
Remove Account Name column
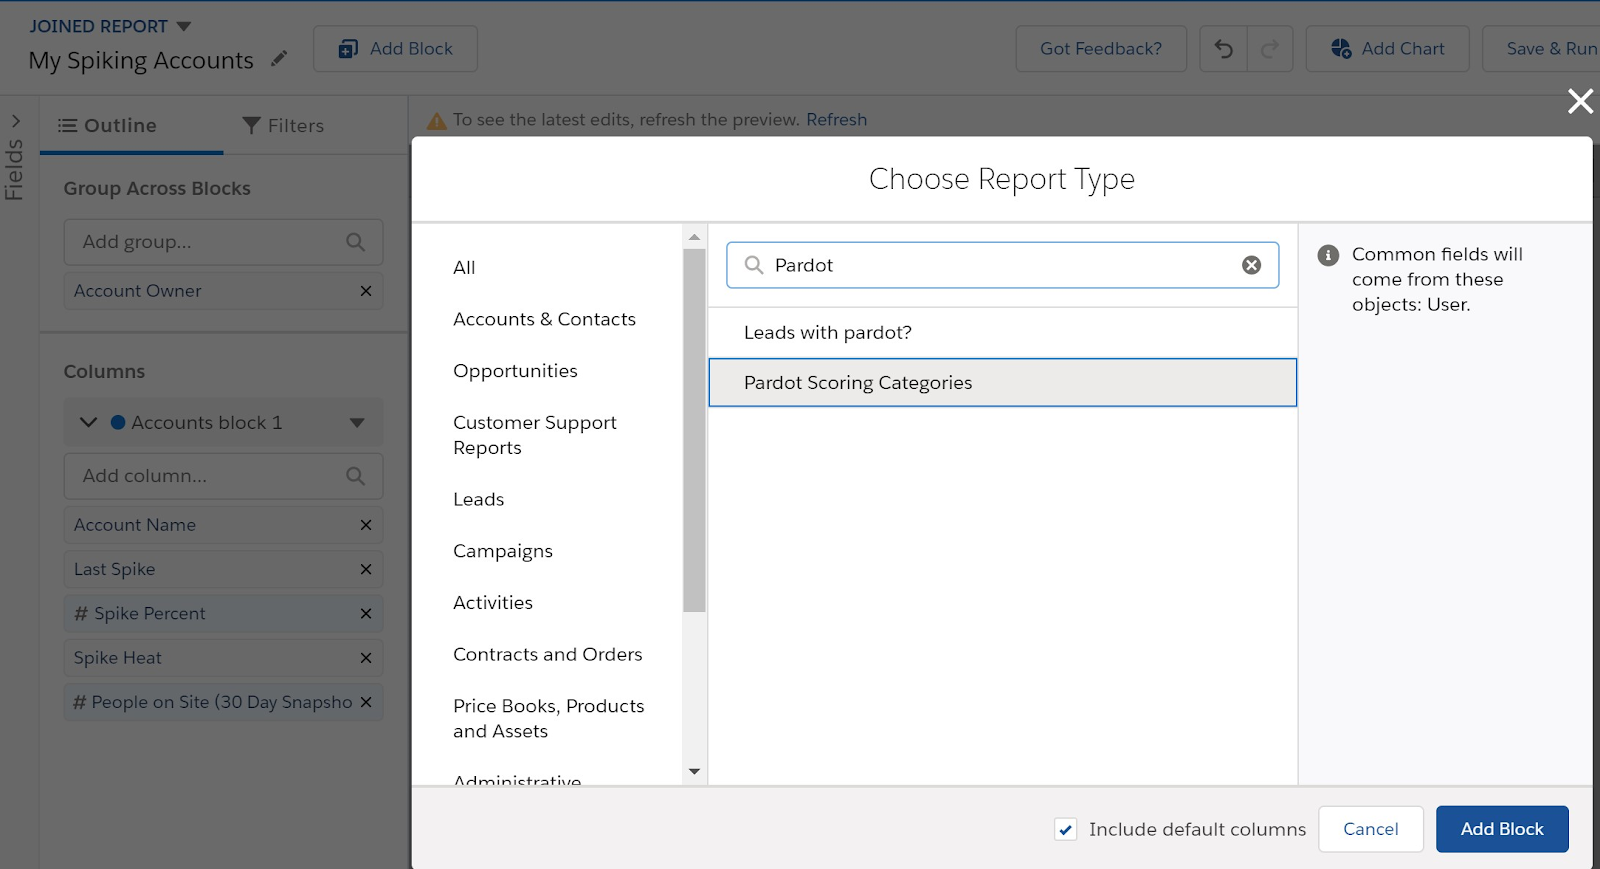[366, 525]
